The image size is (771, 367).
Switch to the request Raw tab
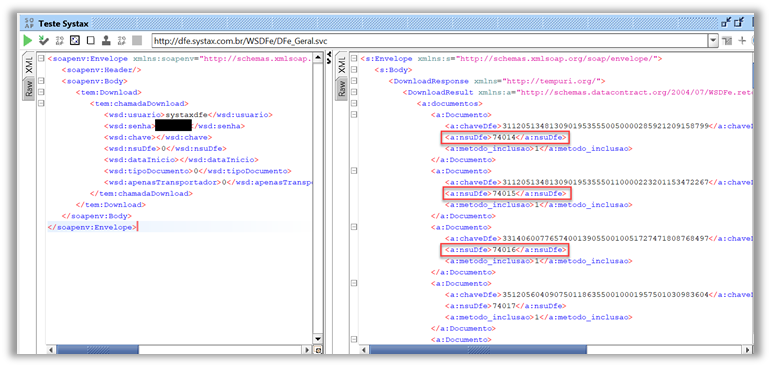(30, 89)
